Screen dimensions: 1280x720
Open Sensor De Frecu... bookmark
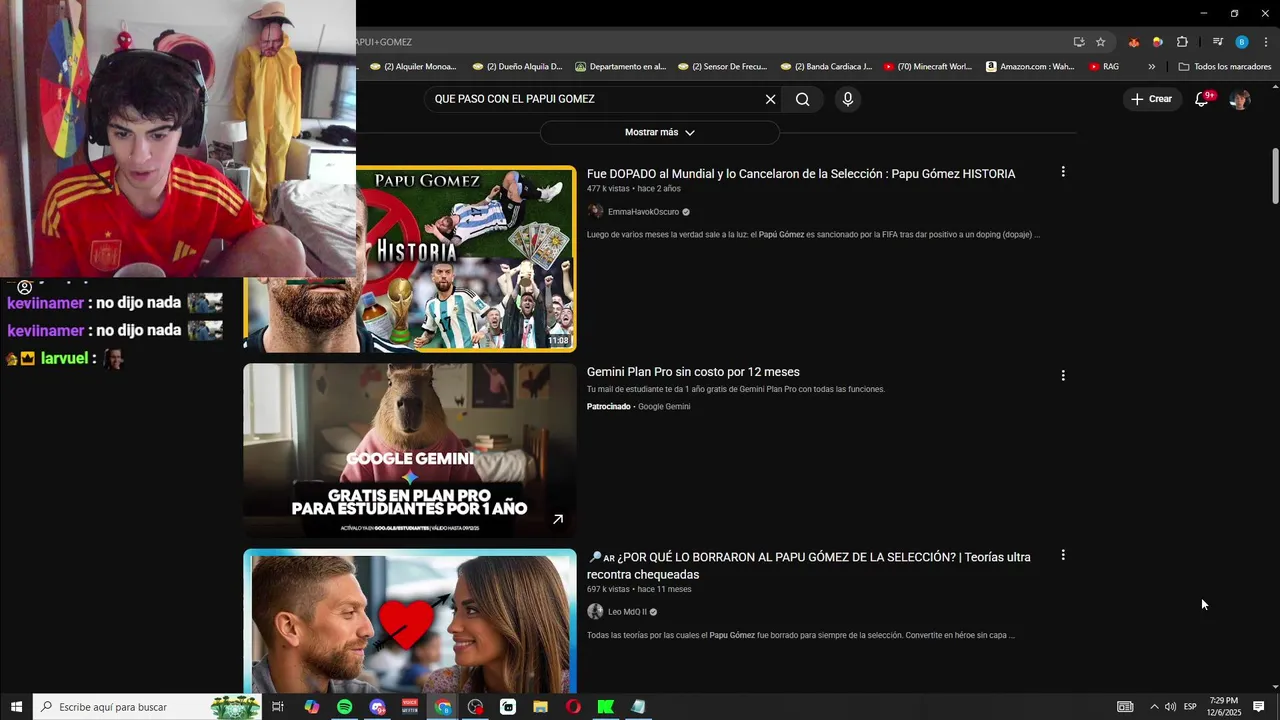(x=722, y=67)
